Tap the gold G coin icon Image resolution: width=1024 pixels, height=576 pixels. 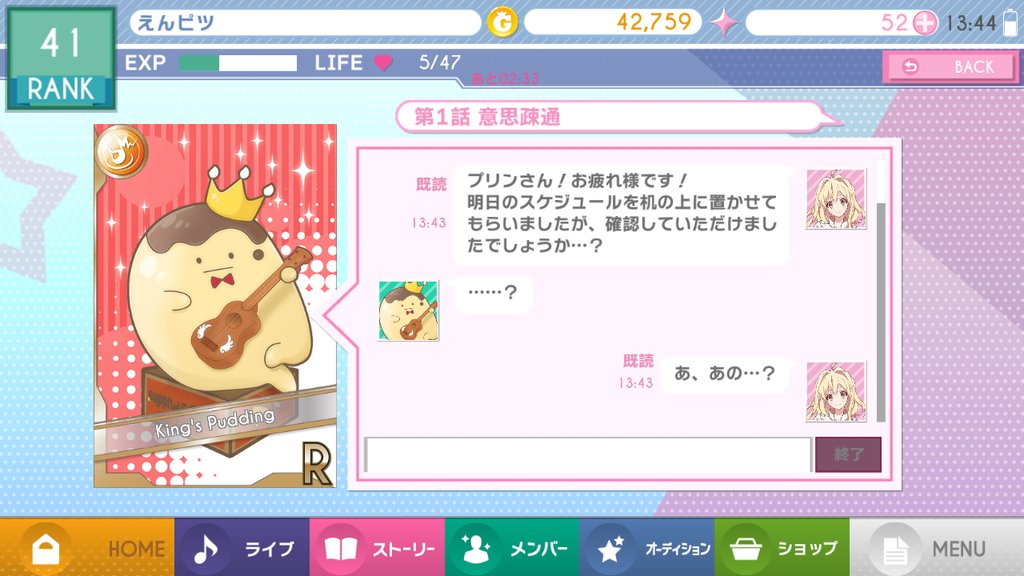click(x=502, y=23)
